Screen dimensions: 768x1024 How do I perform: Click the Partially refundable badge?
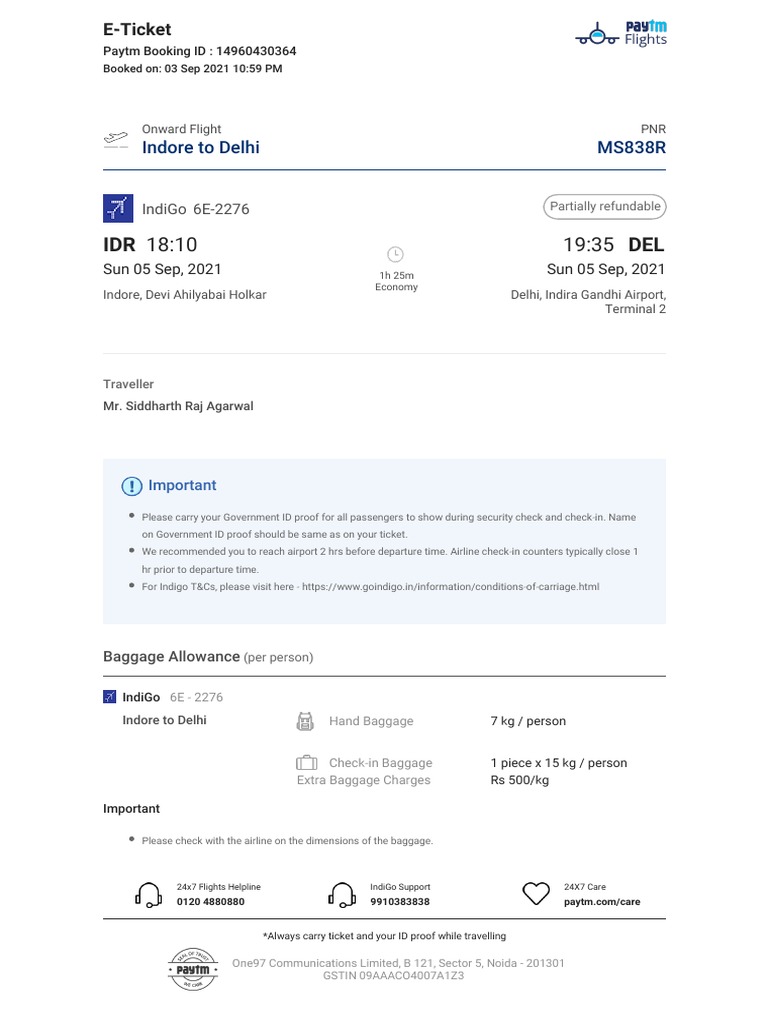pyautogui.click(x=605, y=207)
